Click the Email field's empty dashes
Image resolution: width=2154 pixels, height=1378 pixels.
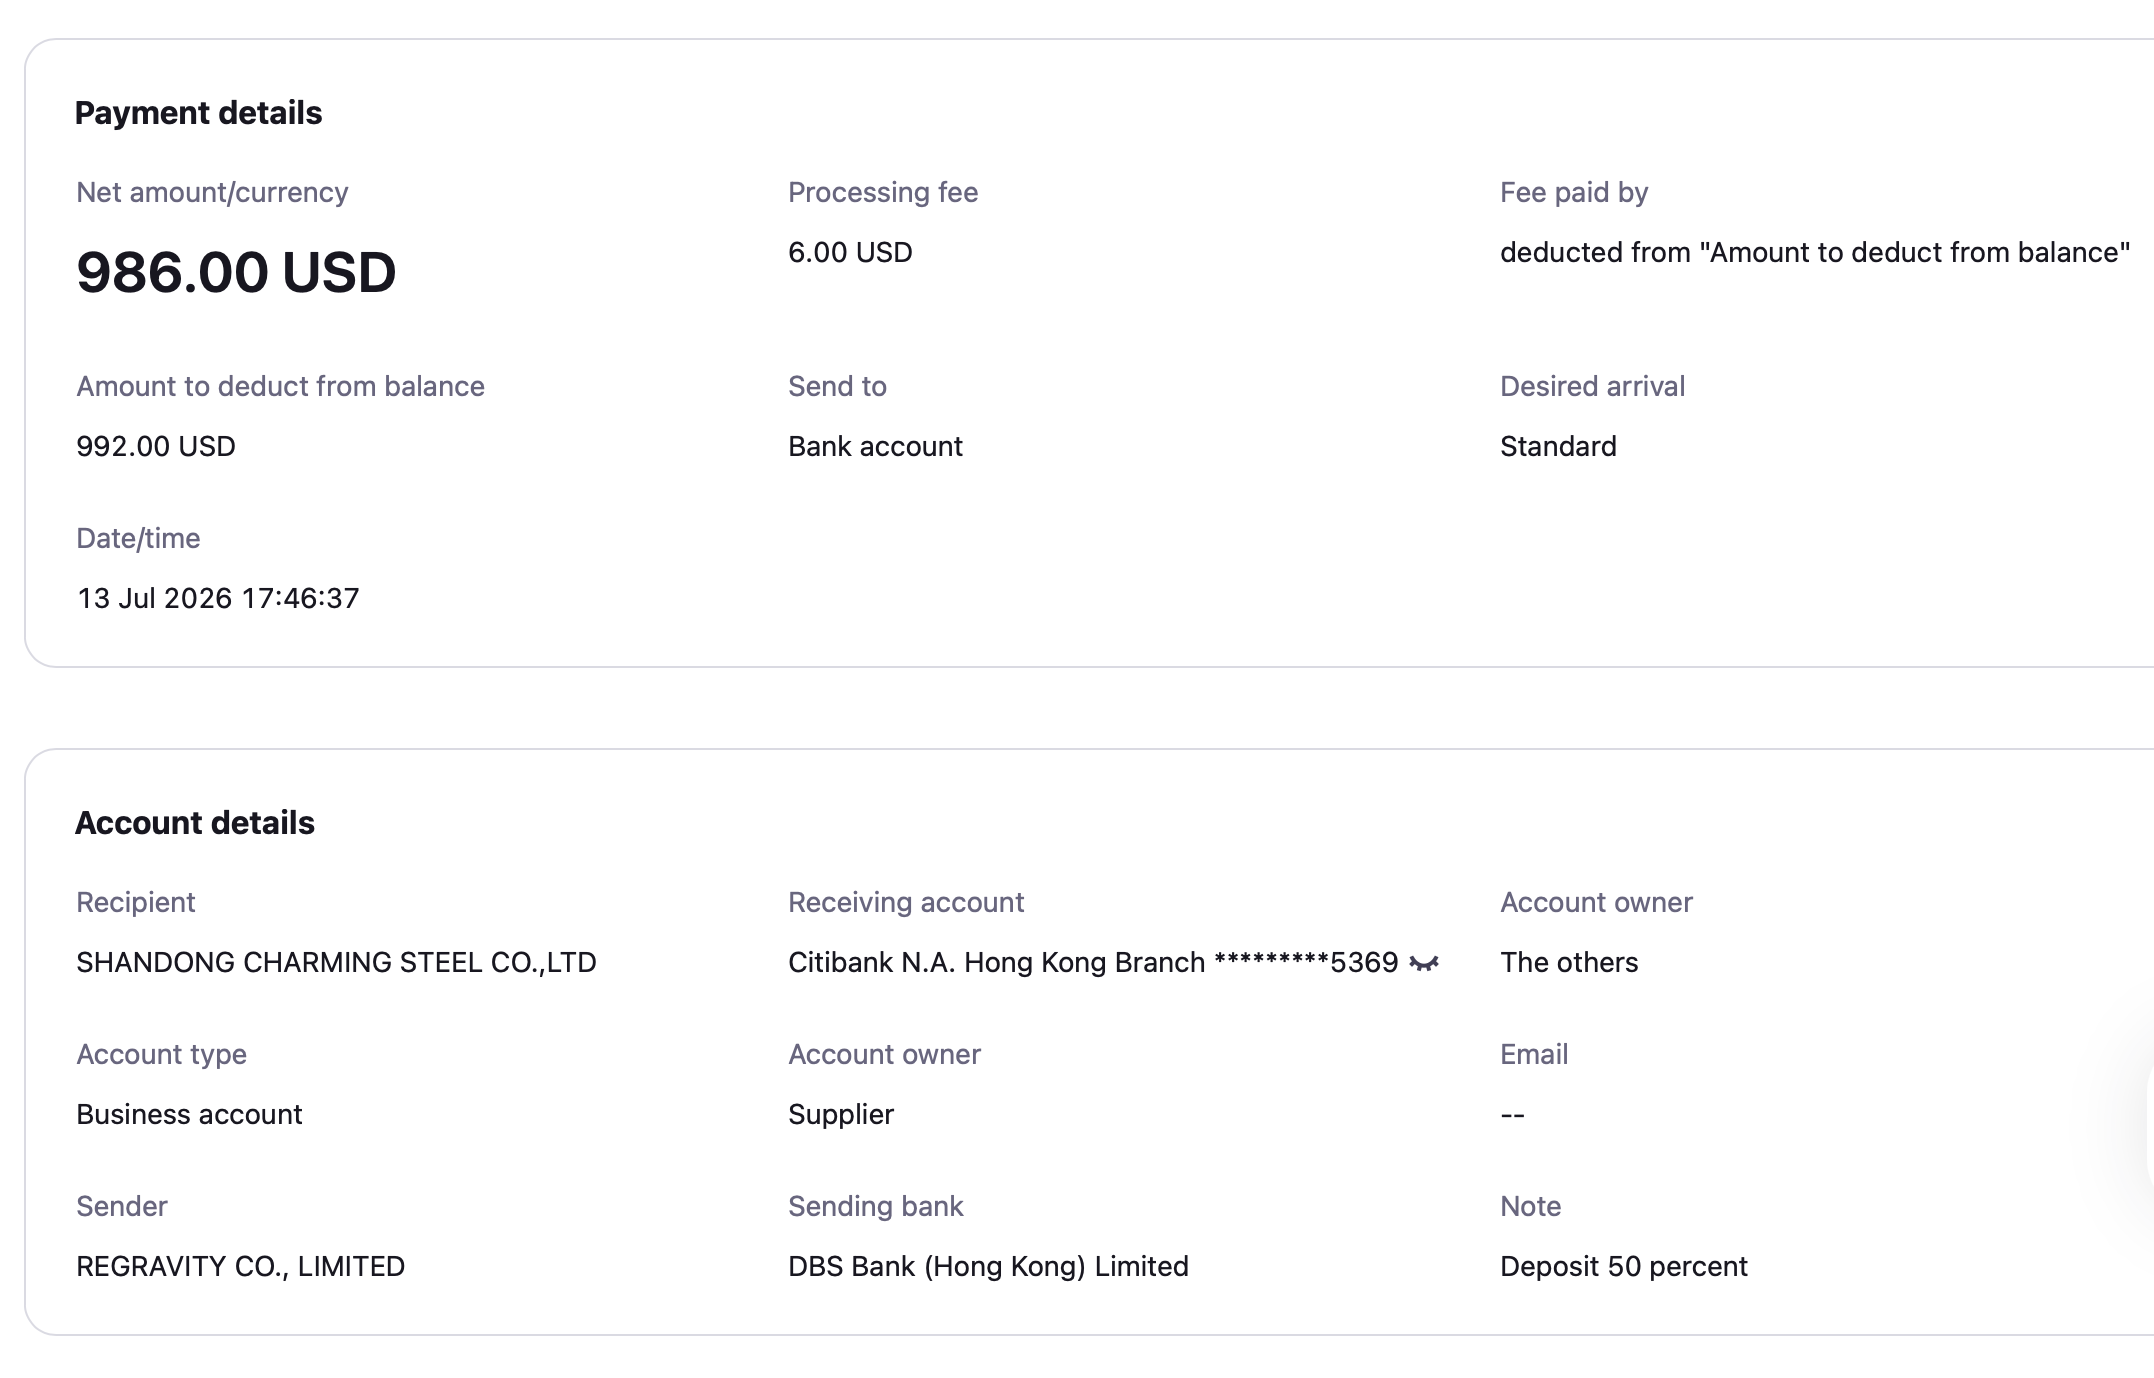(1512, 1114)
